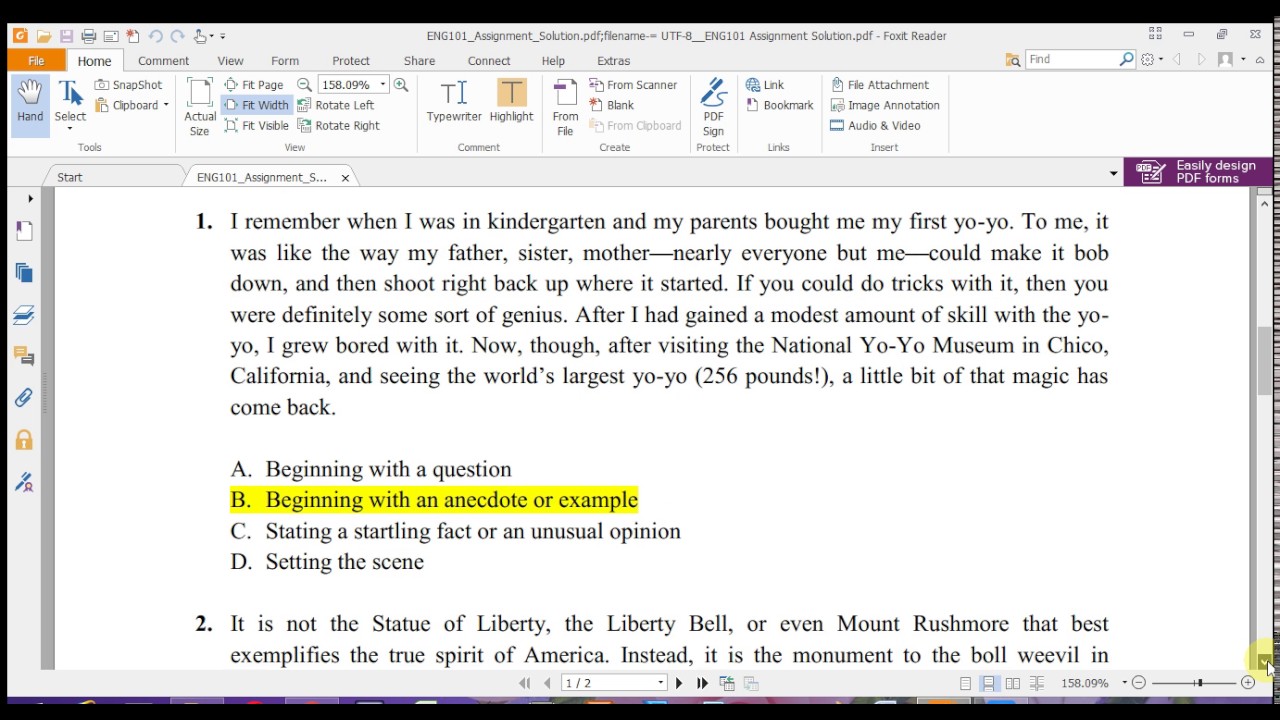Create PDF From File
This screenshot has width=1280, height=720.
[x=565, y=108]
